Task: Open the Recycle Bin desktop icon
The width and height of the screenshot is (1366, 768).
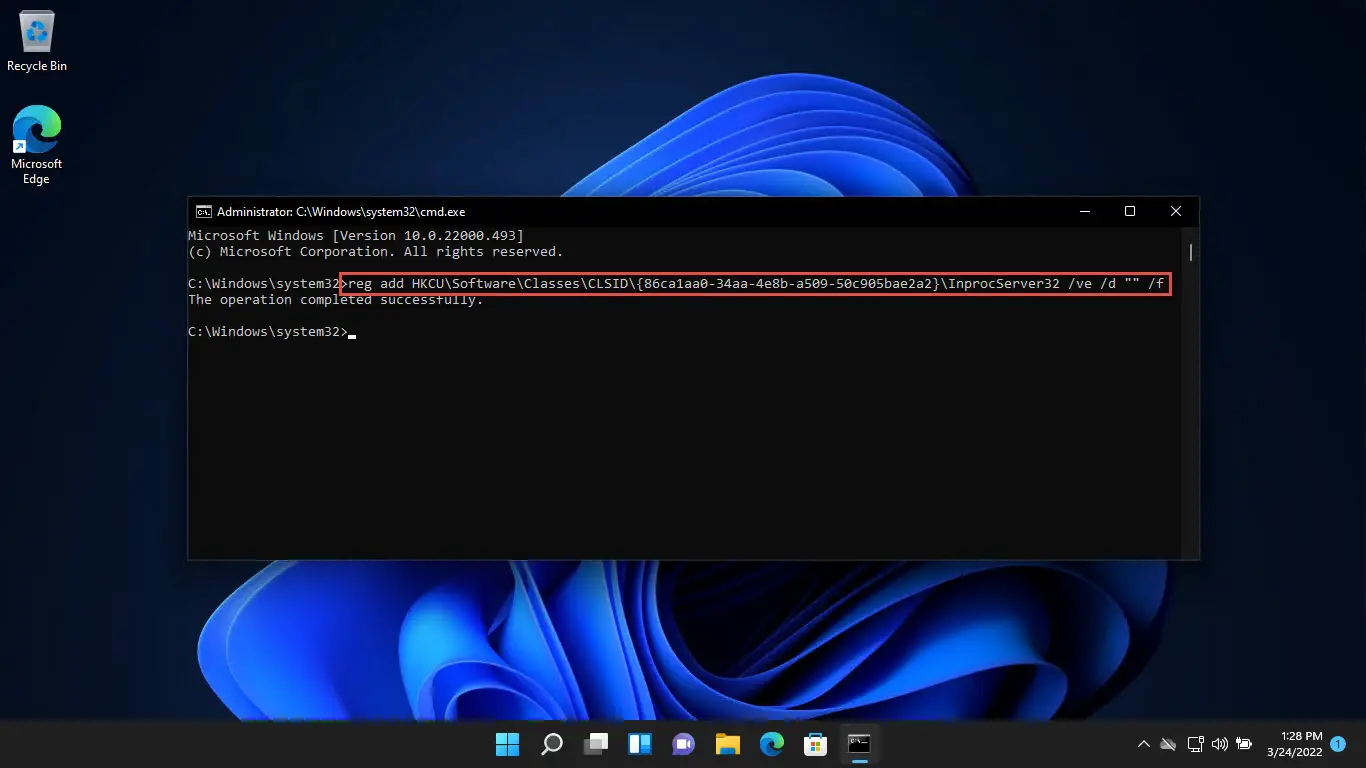Action: tap(37, 42)
